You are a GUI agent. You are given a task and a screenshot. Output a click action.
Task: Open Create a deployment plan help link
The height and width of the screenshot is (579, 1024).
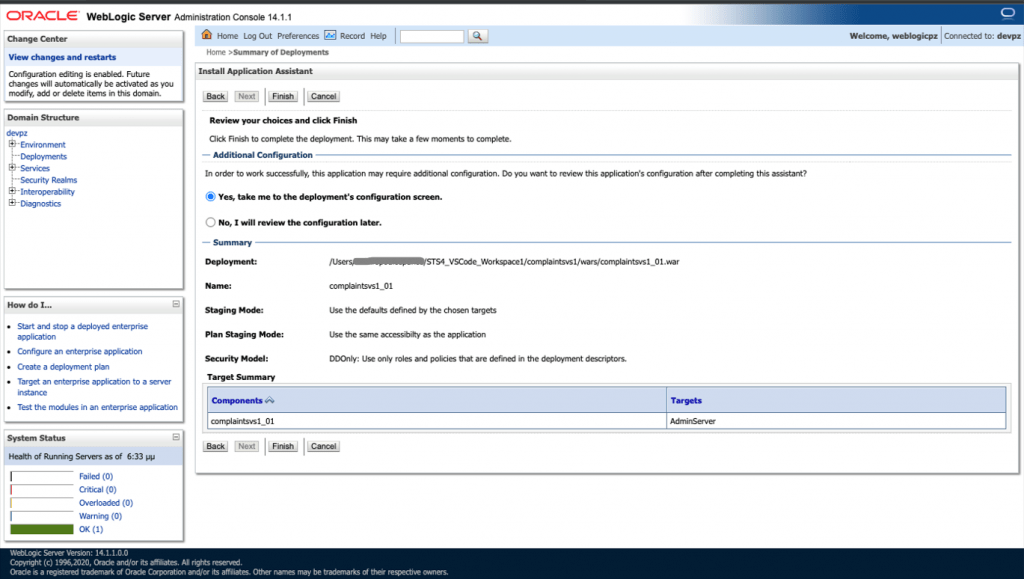coord(63,367)
